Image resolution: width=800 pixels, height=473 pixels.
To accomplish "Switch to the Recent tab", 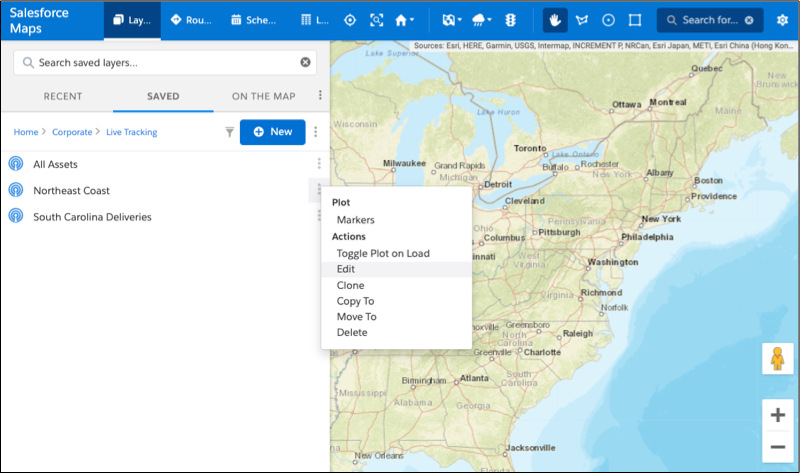I will point(63,96).
